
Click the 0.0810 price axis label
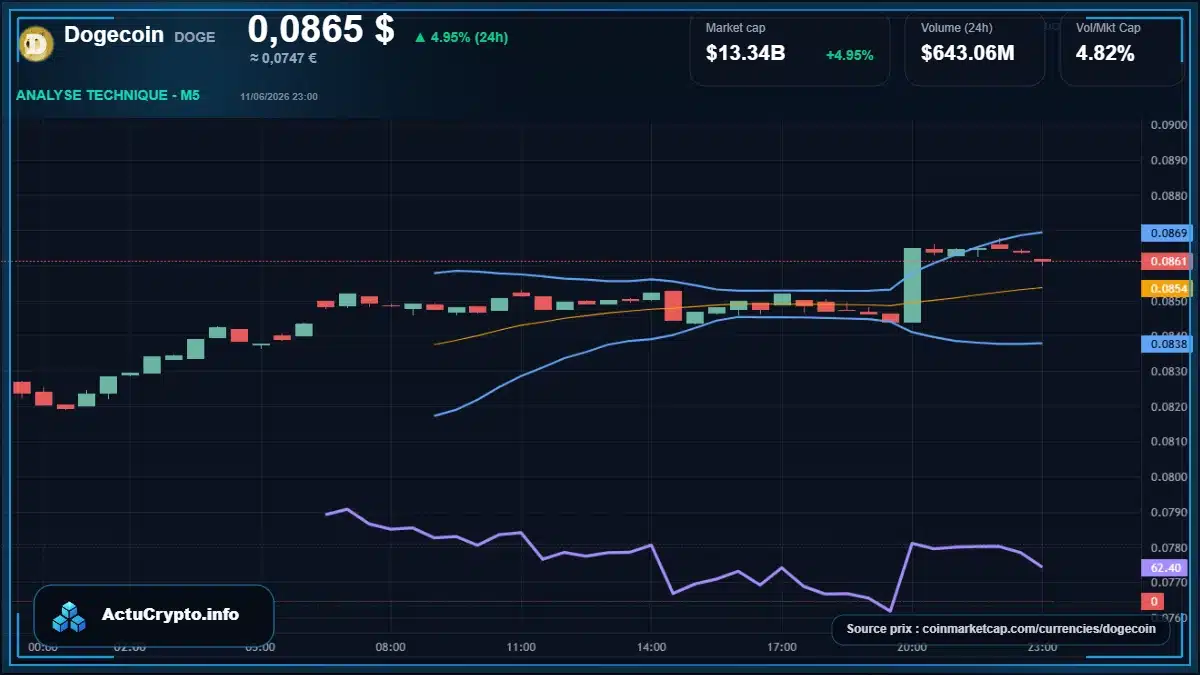(1168, 441)
